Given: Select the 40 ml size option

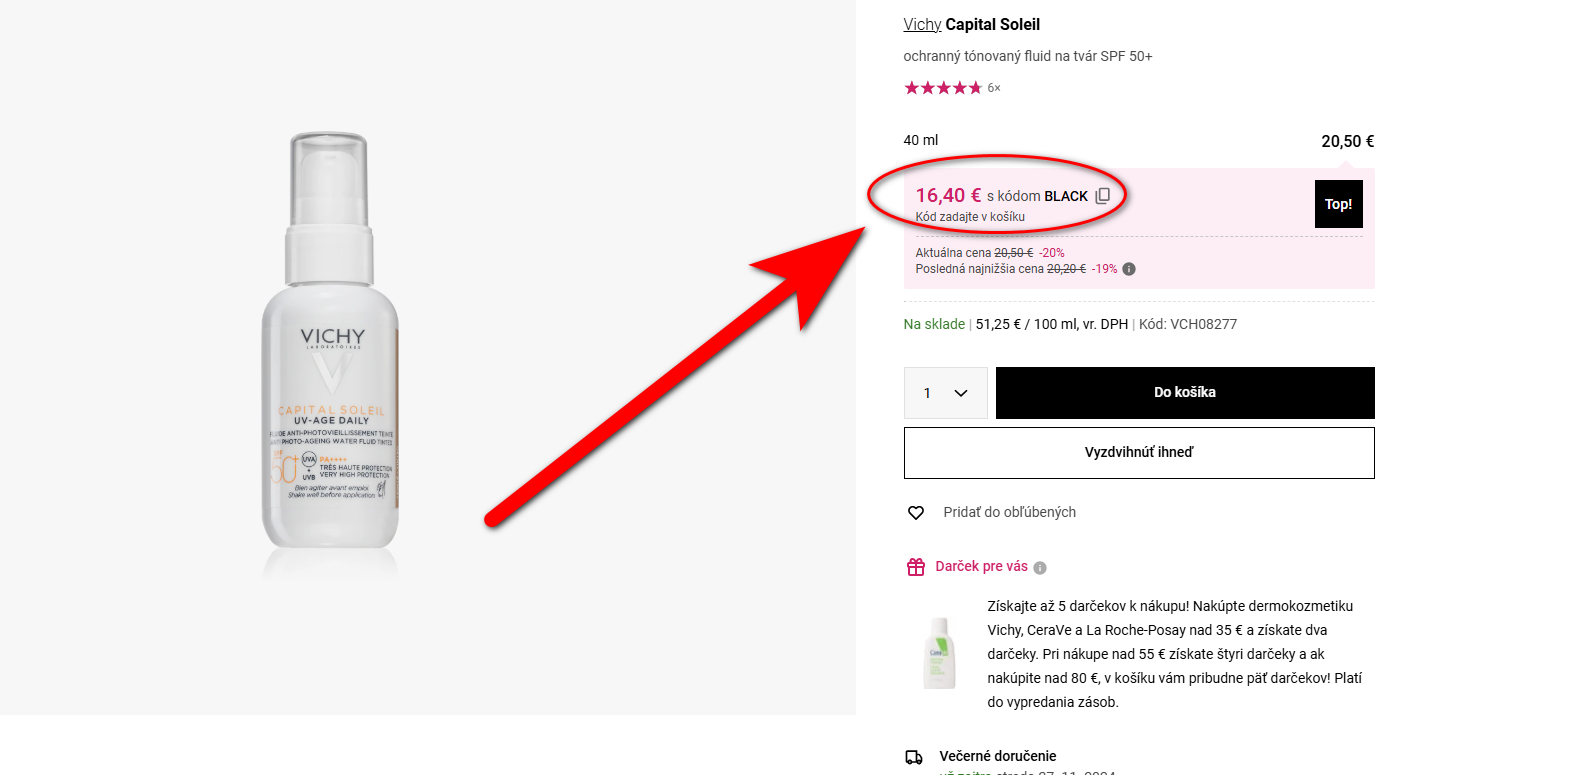Looking at the screenshot, I should click(x=921, y=140).
